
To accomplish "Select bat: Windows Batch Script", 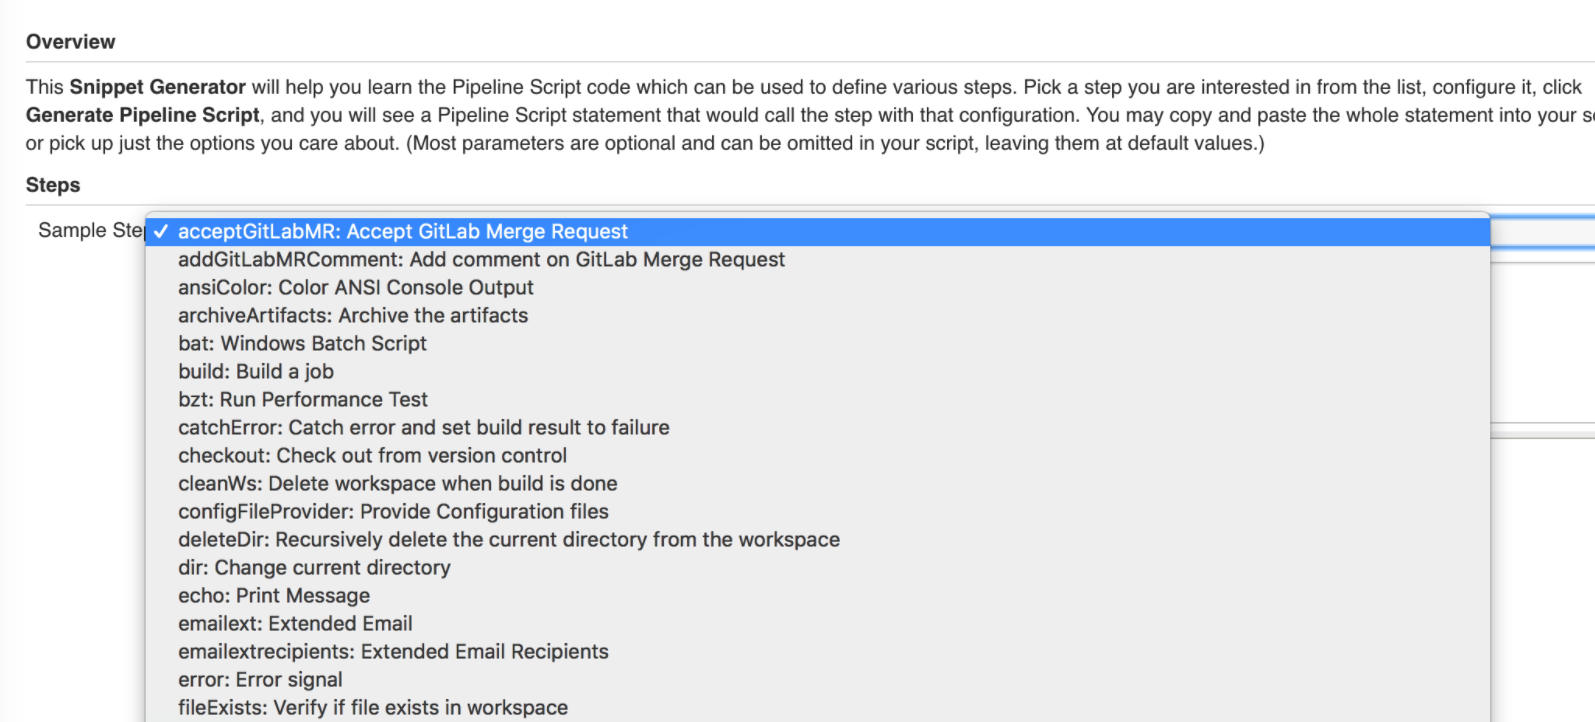I will [x=302, y=344].
